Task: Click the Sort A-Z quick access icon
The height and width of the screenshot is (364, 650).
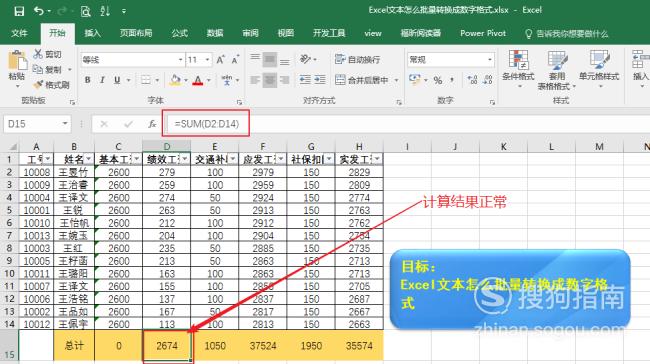Action: click(105, 11)
